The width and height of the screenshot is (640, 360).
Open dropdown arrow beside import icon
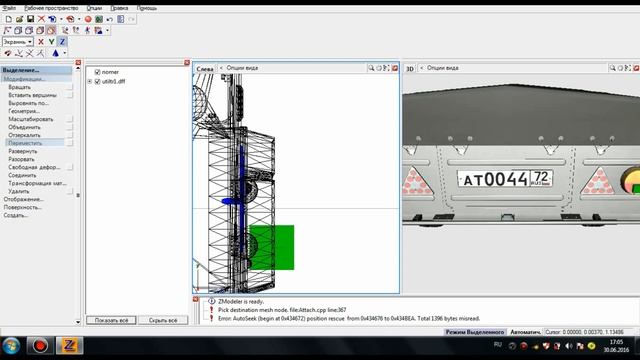[61, 19]
